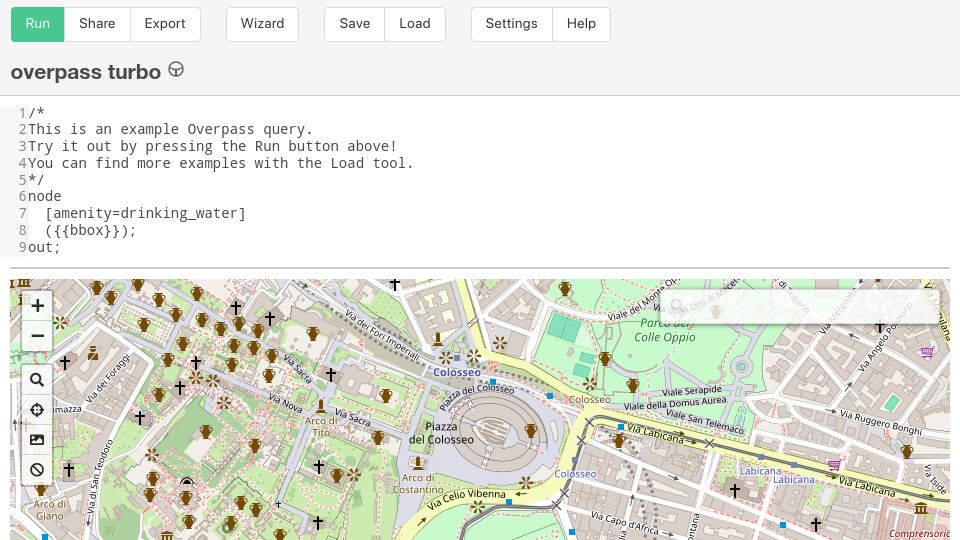960x540 pixels.
Task: Click the museum icon by Comprensorio label
Action: (x=921, y=508)
